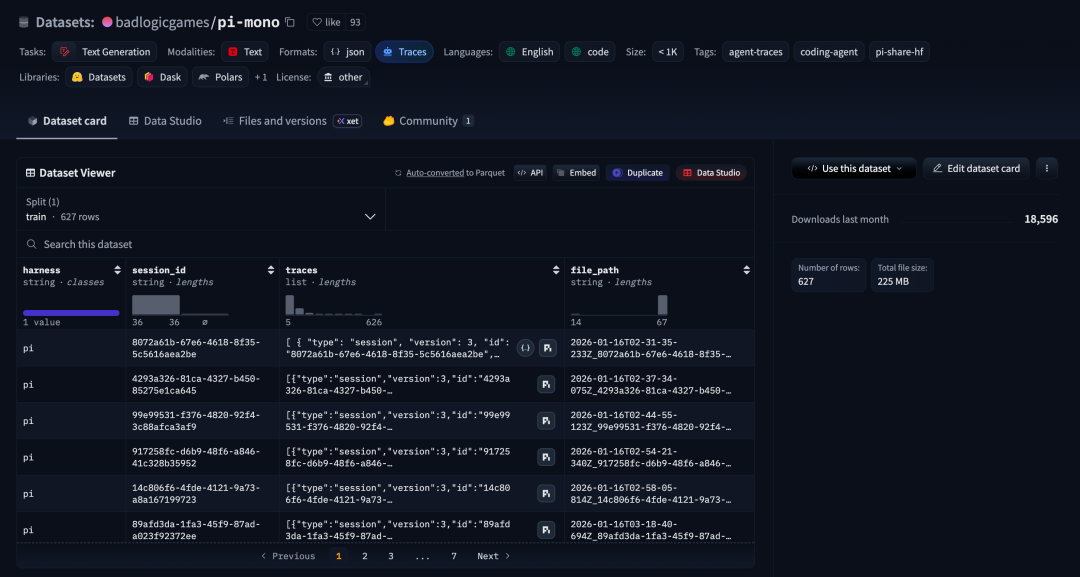Screen dimensions: 1080x577
Task: Open the API code icon button
Action: point(530,173)
